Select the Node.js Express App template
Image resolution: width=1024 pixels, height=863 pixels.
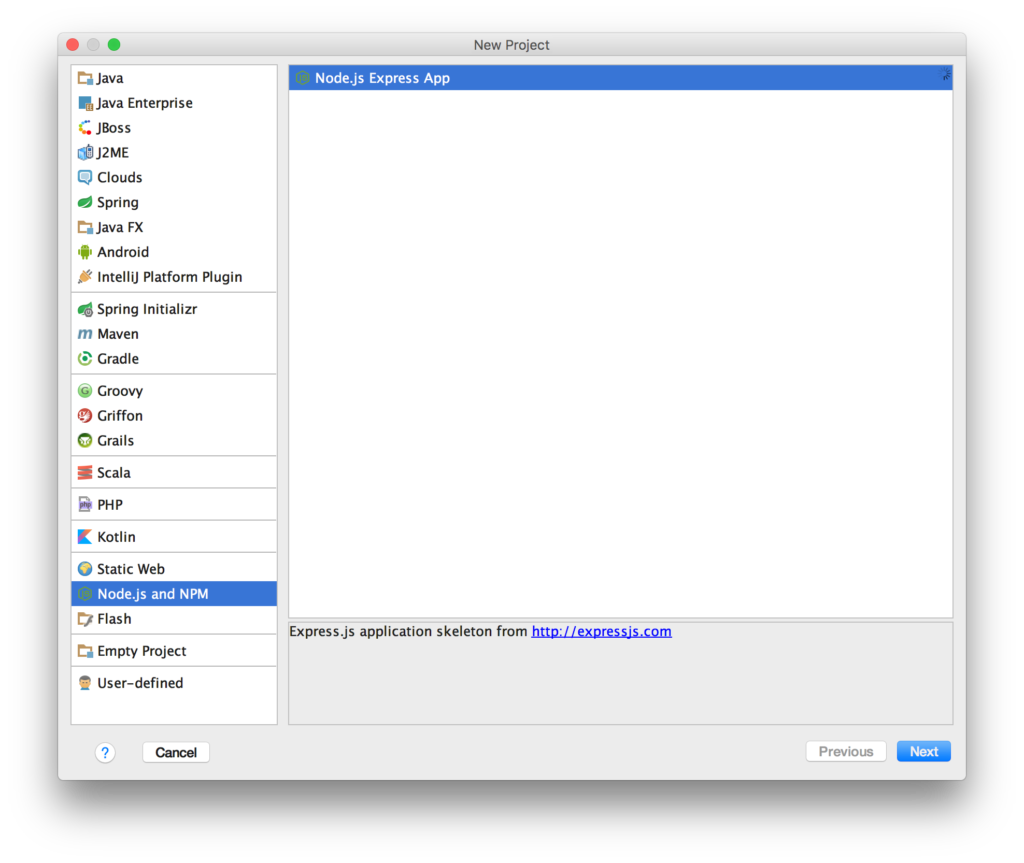click(620, 78)
